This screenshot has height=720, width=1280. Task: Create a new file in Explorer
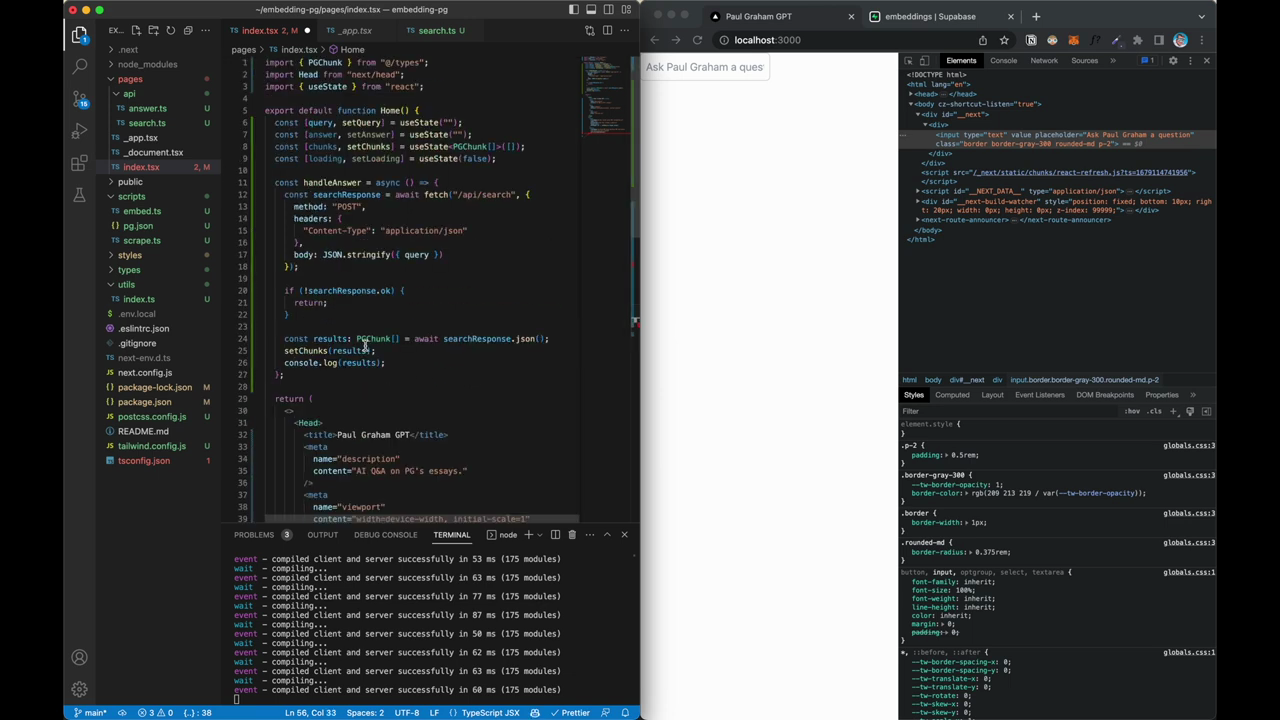coord(136,30)
